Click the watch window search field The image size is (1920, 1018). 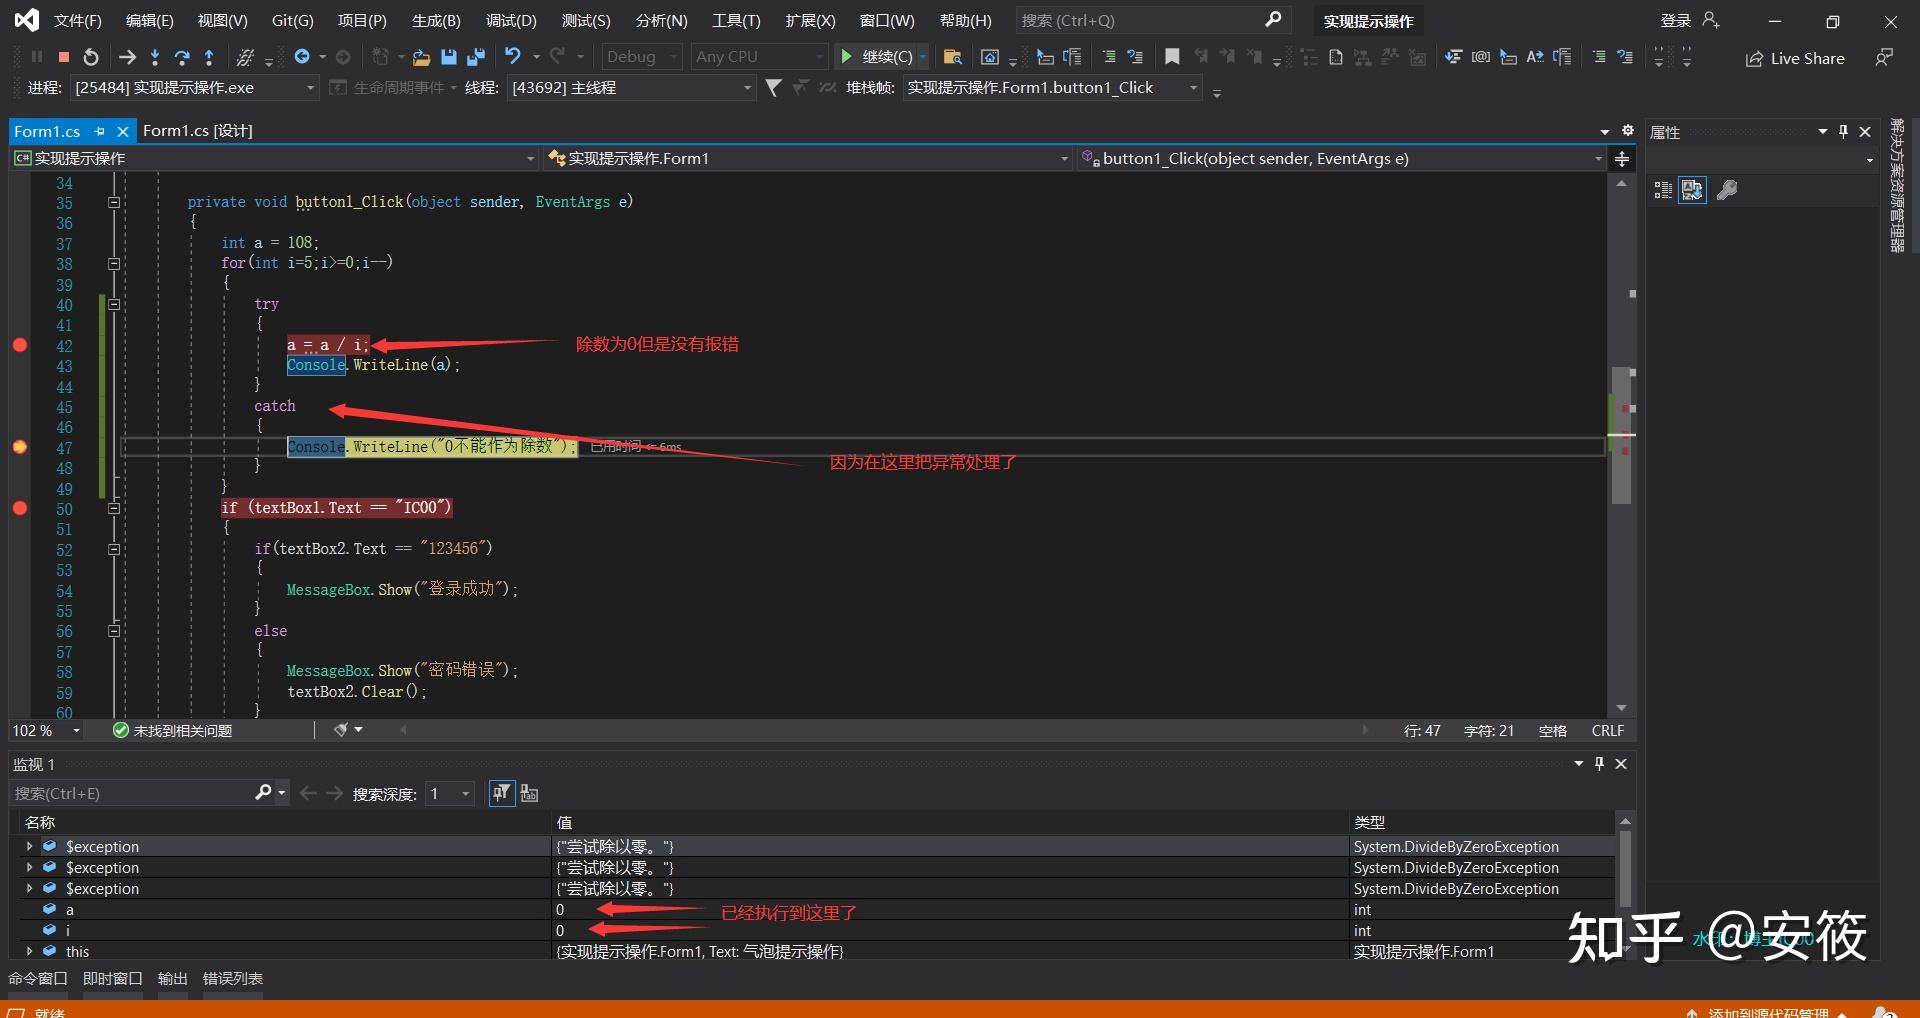130,793
